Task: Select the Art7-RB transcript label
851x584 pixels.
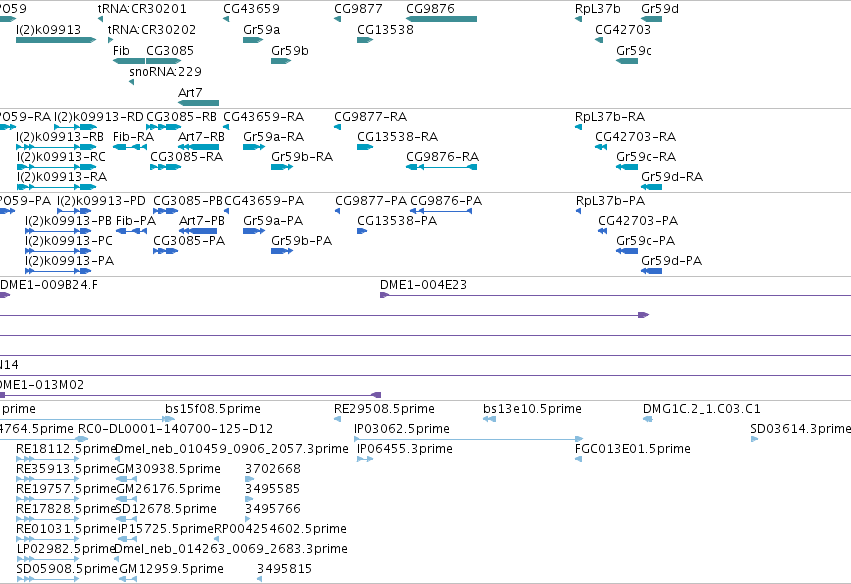Action: (201, 137)
